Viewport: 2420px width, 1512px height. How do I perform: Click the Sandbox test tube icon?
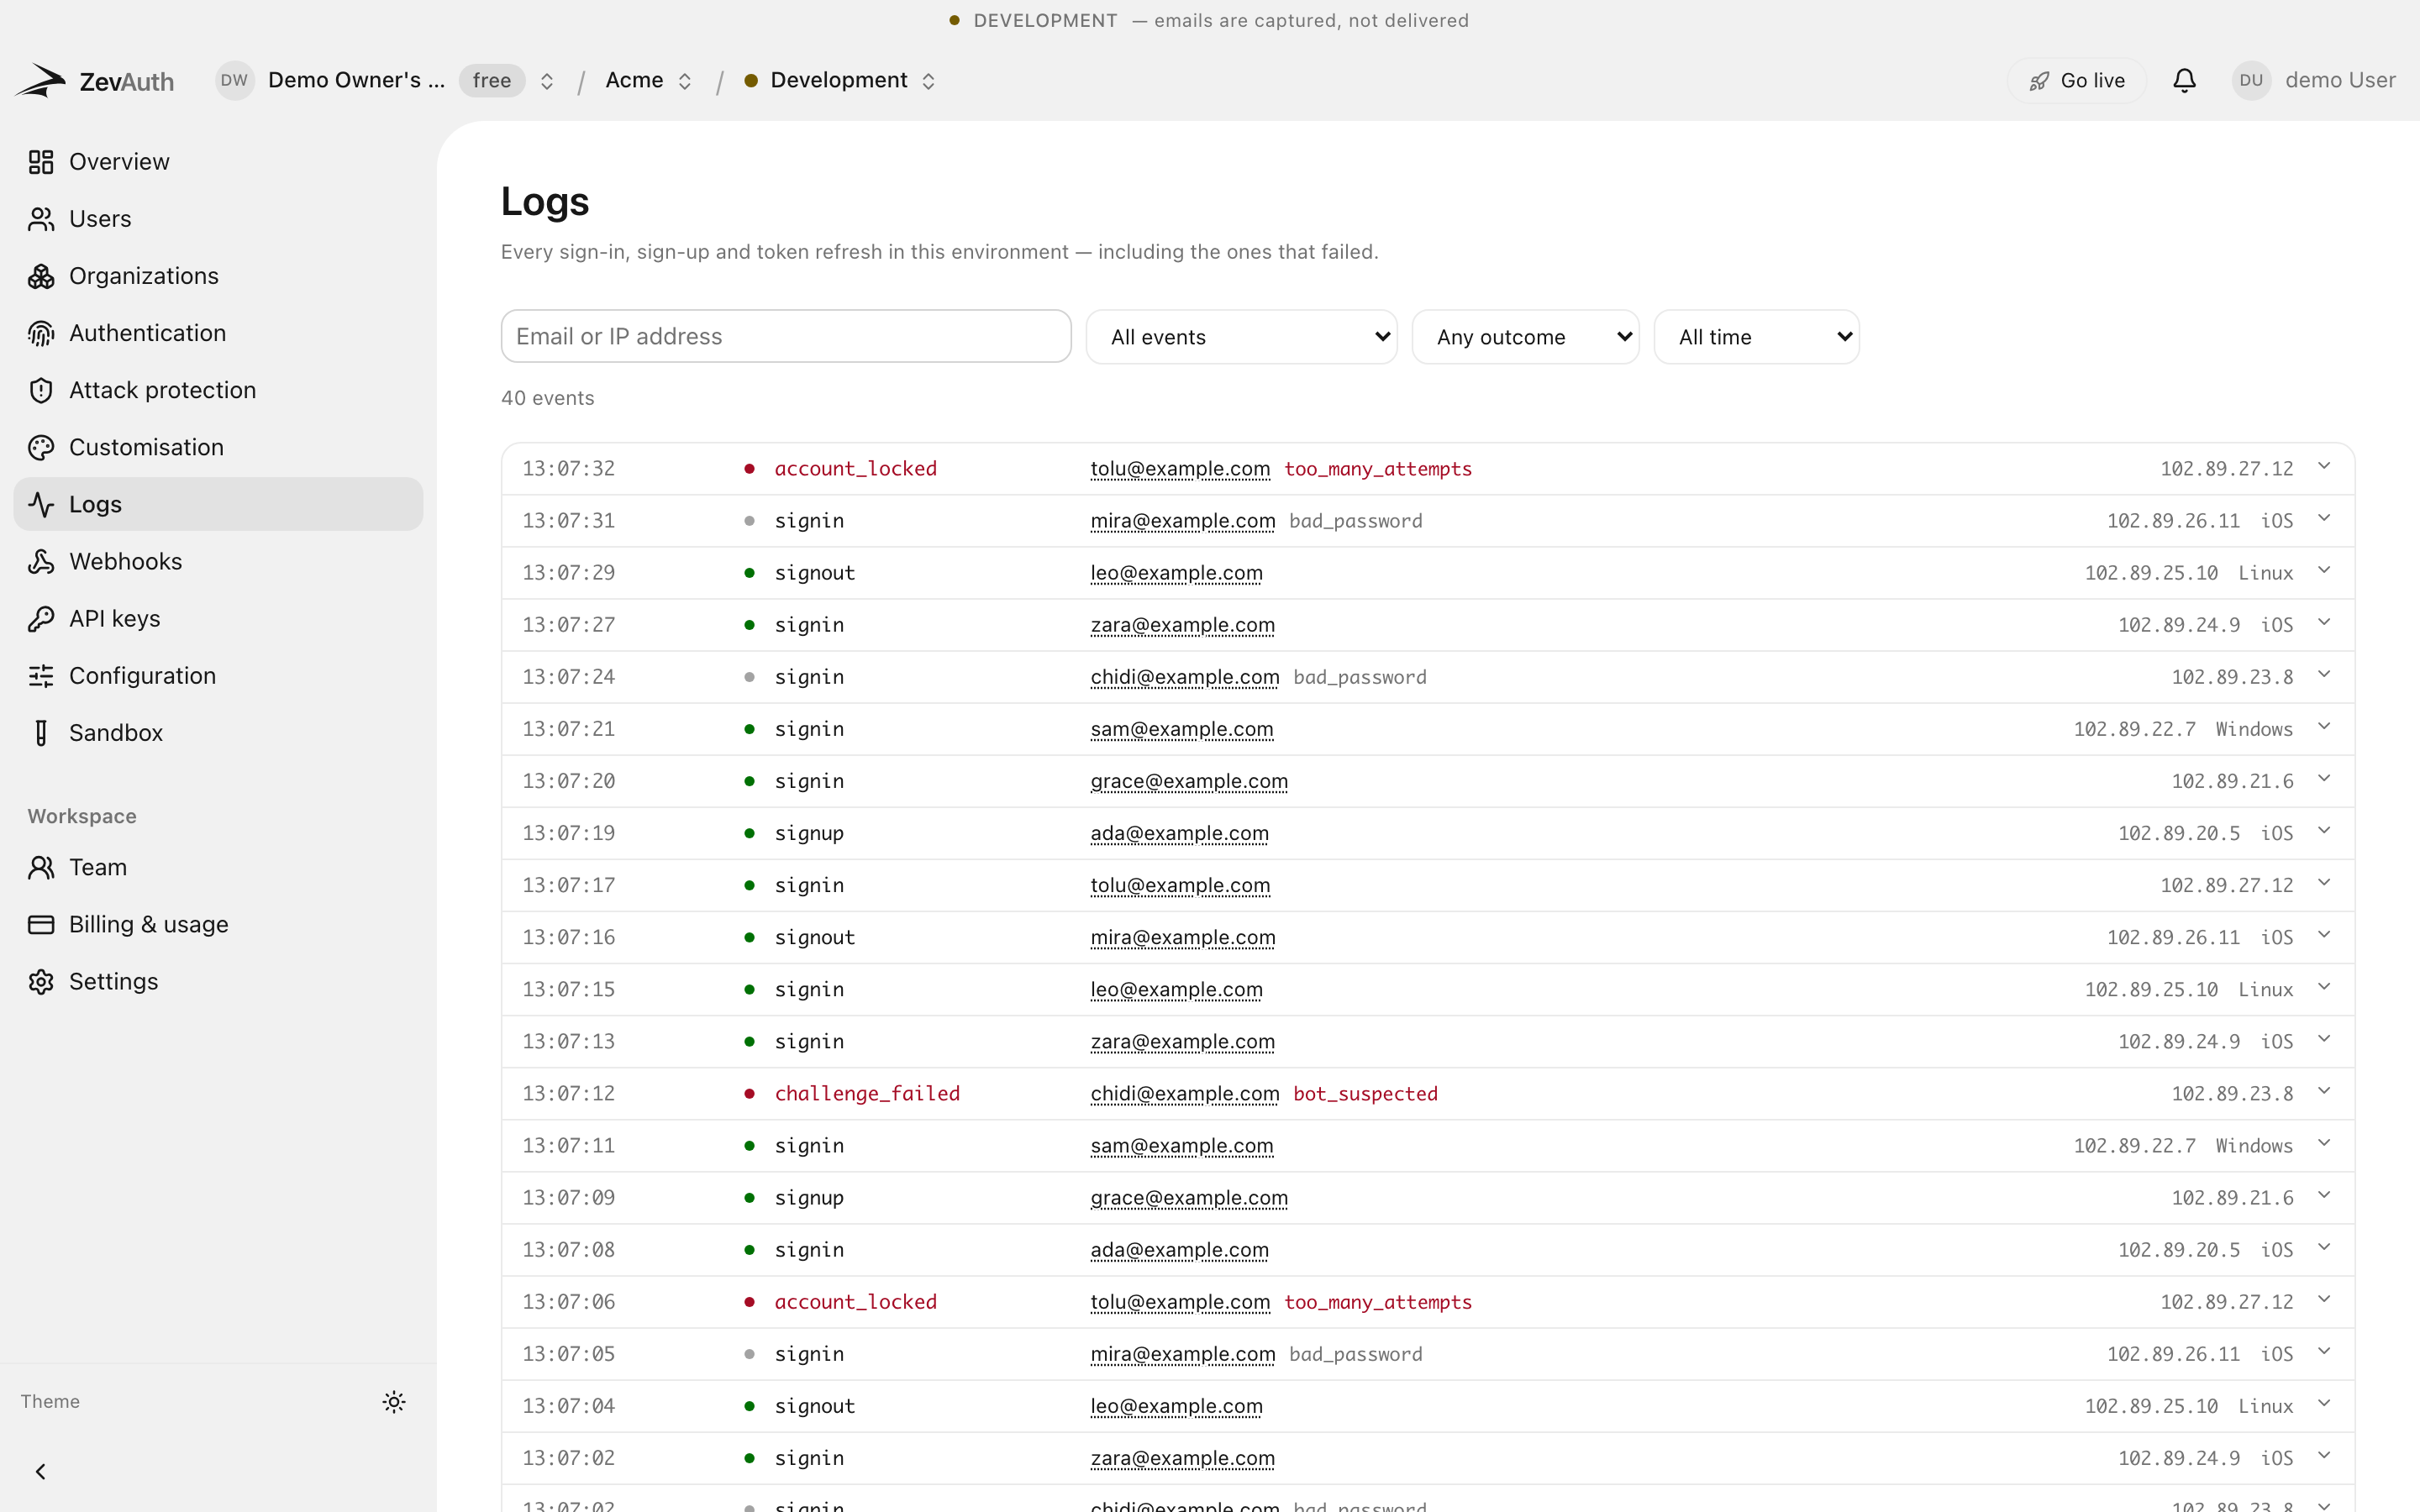pyautogui.click(x=41, y=733)
